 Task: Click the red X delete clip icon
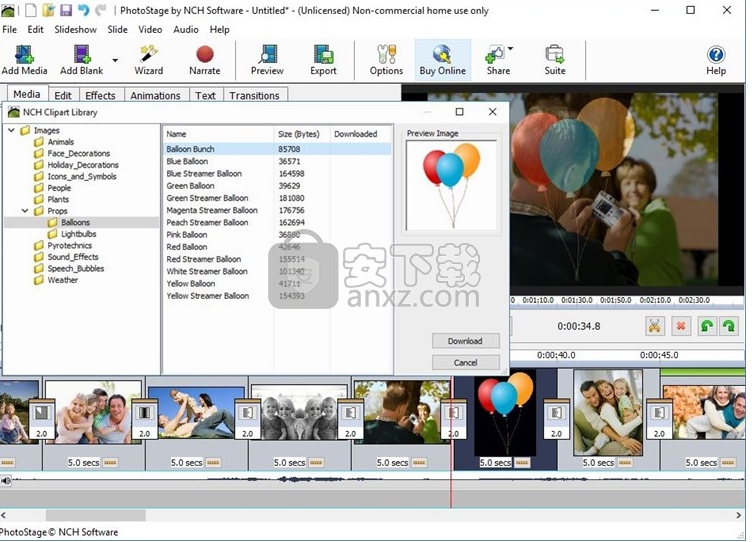(x=681, y=327)
